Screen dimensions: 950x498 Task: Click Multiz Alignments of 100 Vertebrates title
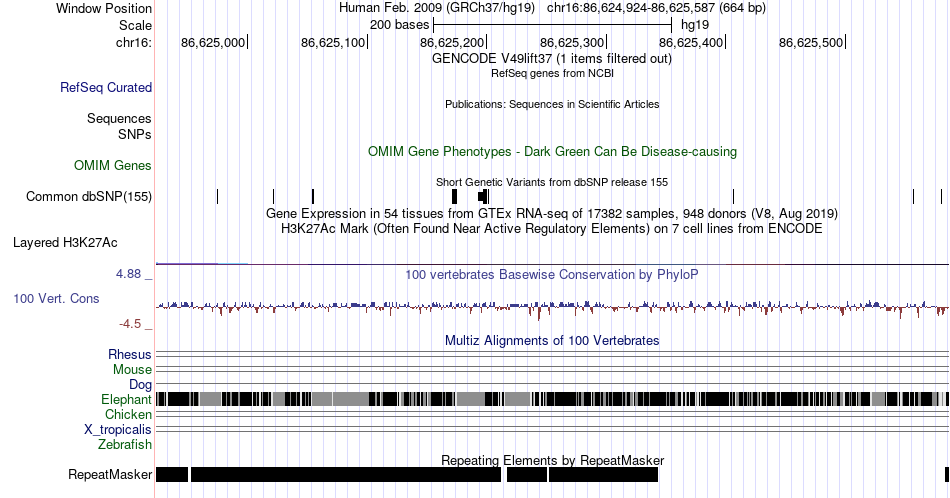(x=552, y=340)
